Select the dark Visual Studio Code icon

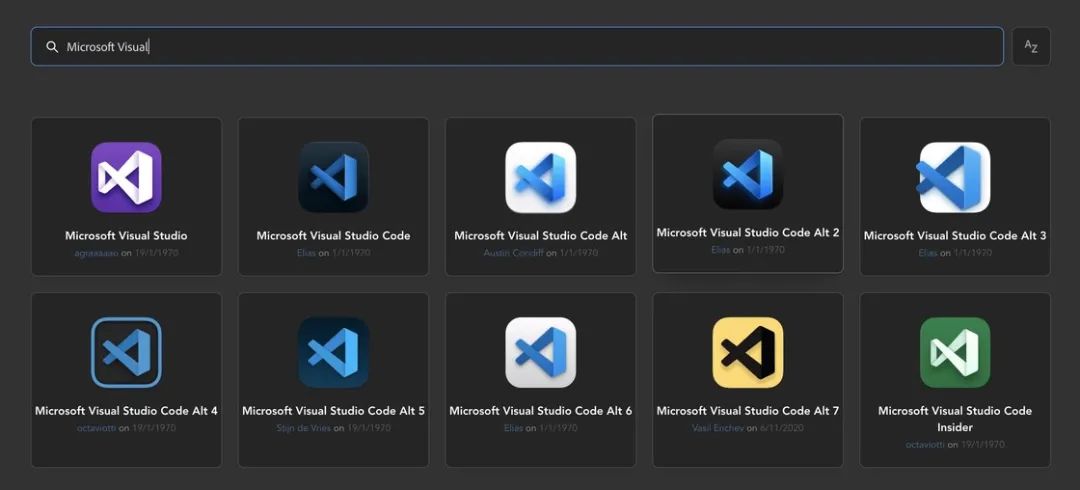pos(333,177)
